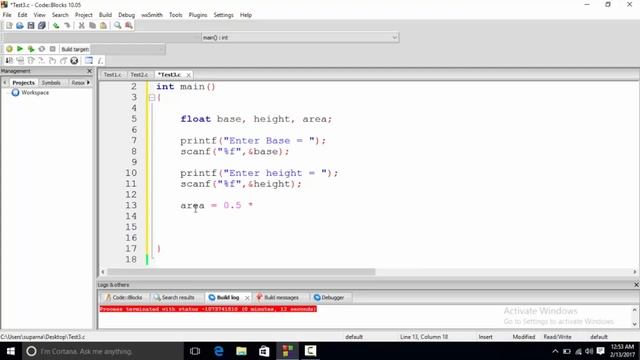This screenshot has height=360, width=640.
Task: Click the Windows Start button
Action: pos(11,351)
